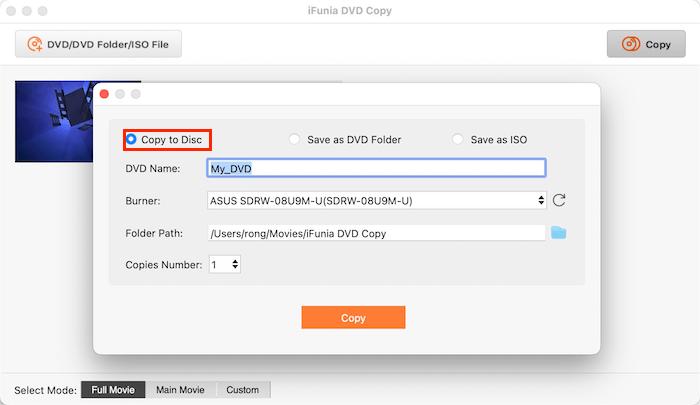The height and width of the screenshot is (405, 700).
Task: Open the blue folder browse icon
Action: (x=558, y=233)
